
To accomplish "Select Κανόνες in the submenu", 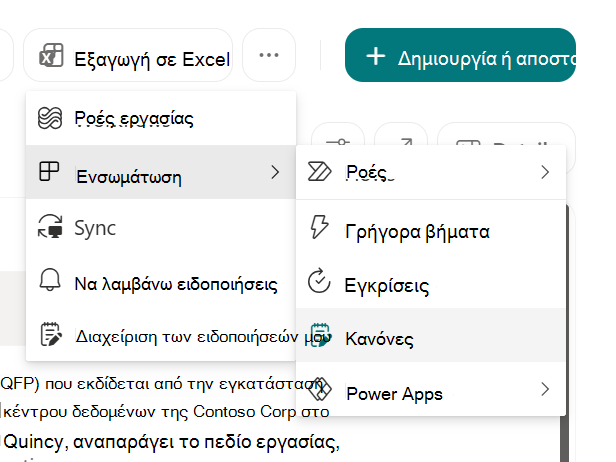I will 431,335.
